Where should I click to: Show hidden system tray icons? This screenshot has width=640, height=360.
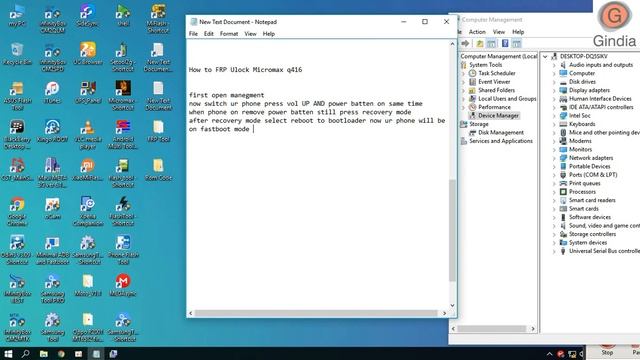549,354
